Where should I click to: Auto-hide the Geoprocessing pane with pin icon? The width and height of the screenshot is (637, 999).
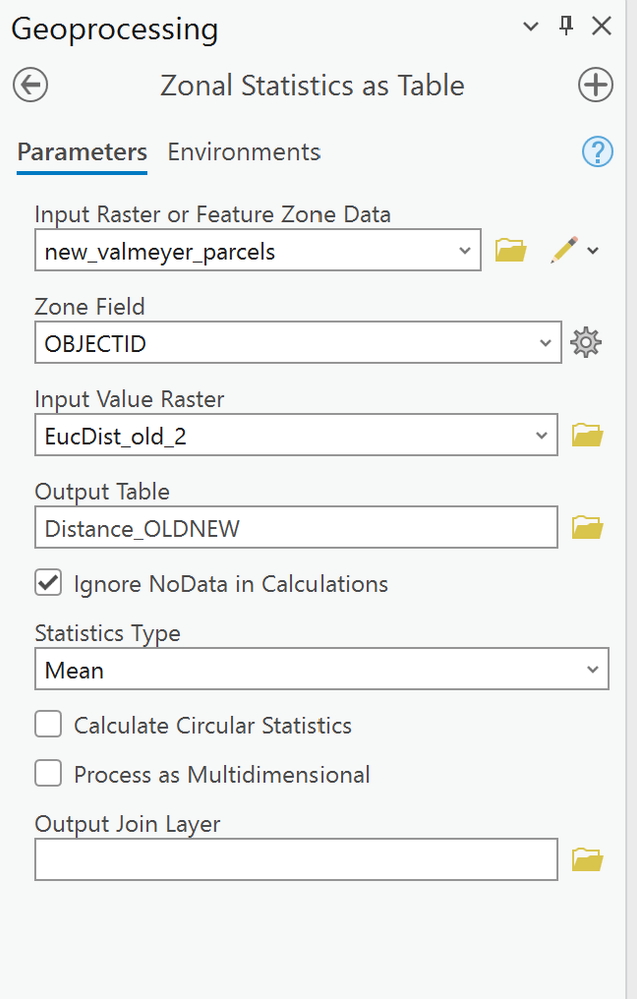[566, 27]
